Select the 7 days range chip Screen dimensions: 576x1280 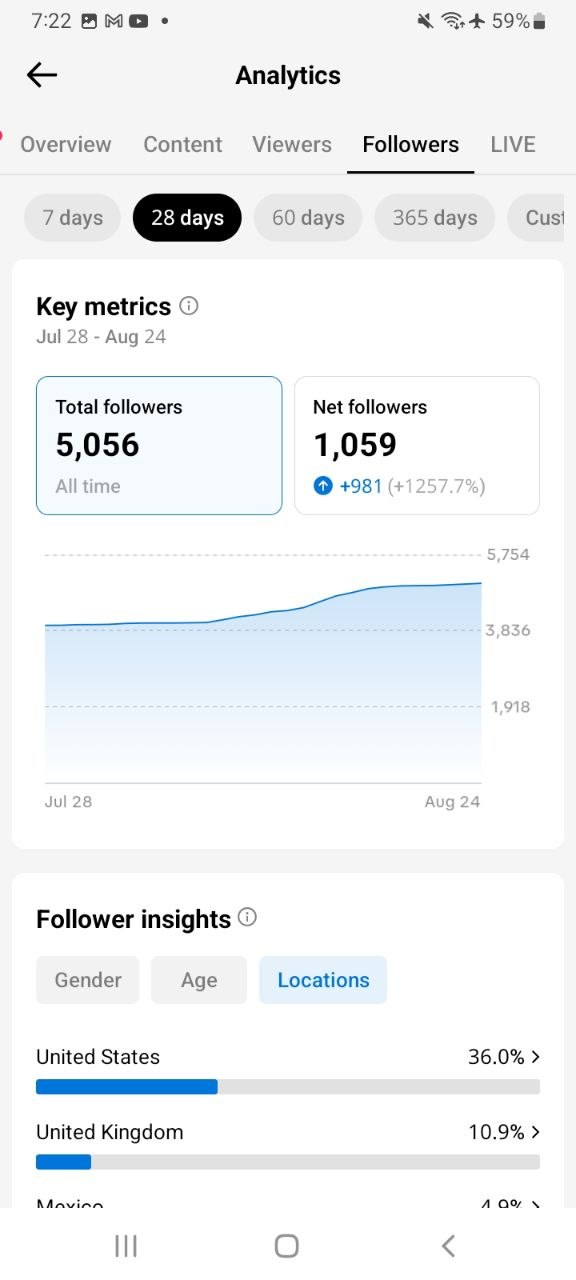coord(72,218)
